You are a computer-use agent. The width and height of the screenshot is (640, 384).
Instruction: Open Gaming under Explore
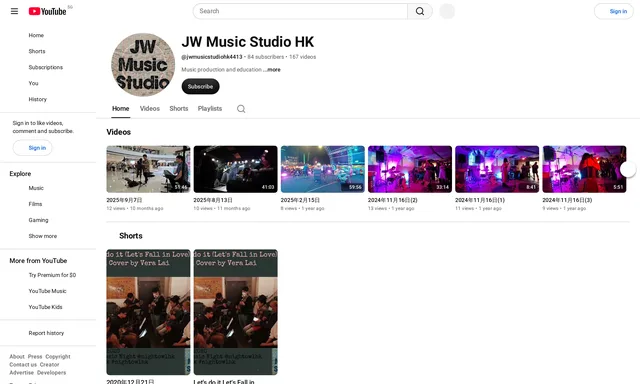pos(38,220)
